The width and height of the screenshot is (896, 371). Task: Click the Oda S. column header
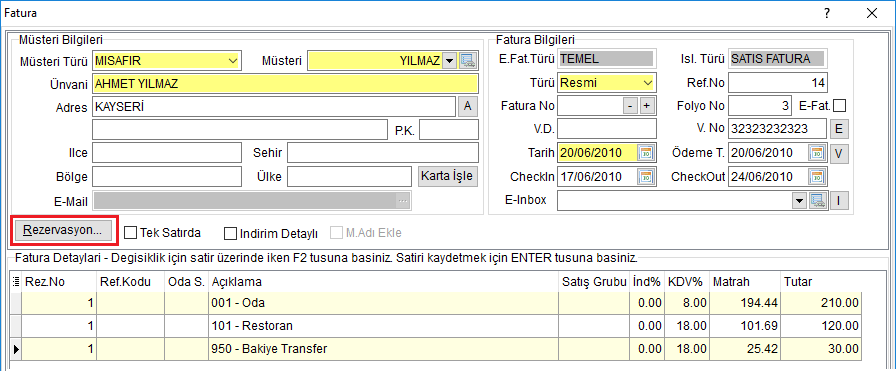[x=187, y=282]
